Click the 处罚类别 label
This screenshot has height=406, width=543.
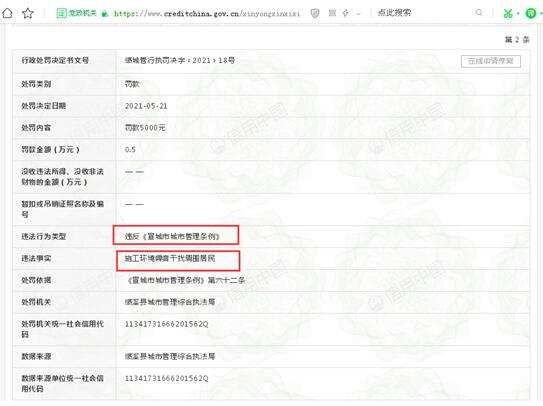(x=36, y=84)
